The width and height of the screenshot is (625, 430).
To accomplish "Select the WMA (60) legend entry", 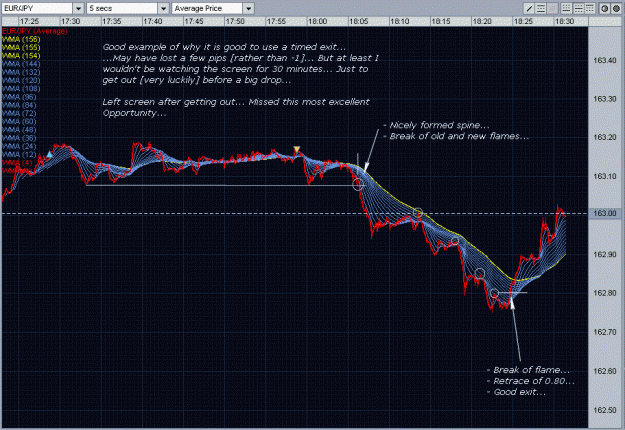I will pos(19,122).
